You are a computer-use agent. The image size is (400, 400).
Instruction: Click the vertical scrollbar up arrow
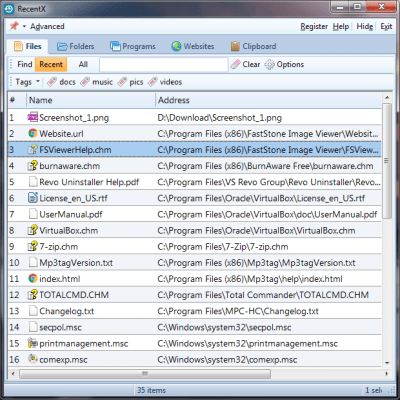(387, 98)
